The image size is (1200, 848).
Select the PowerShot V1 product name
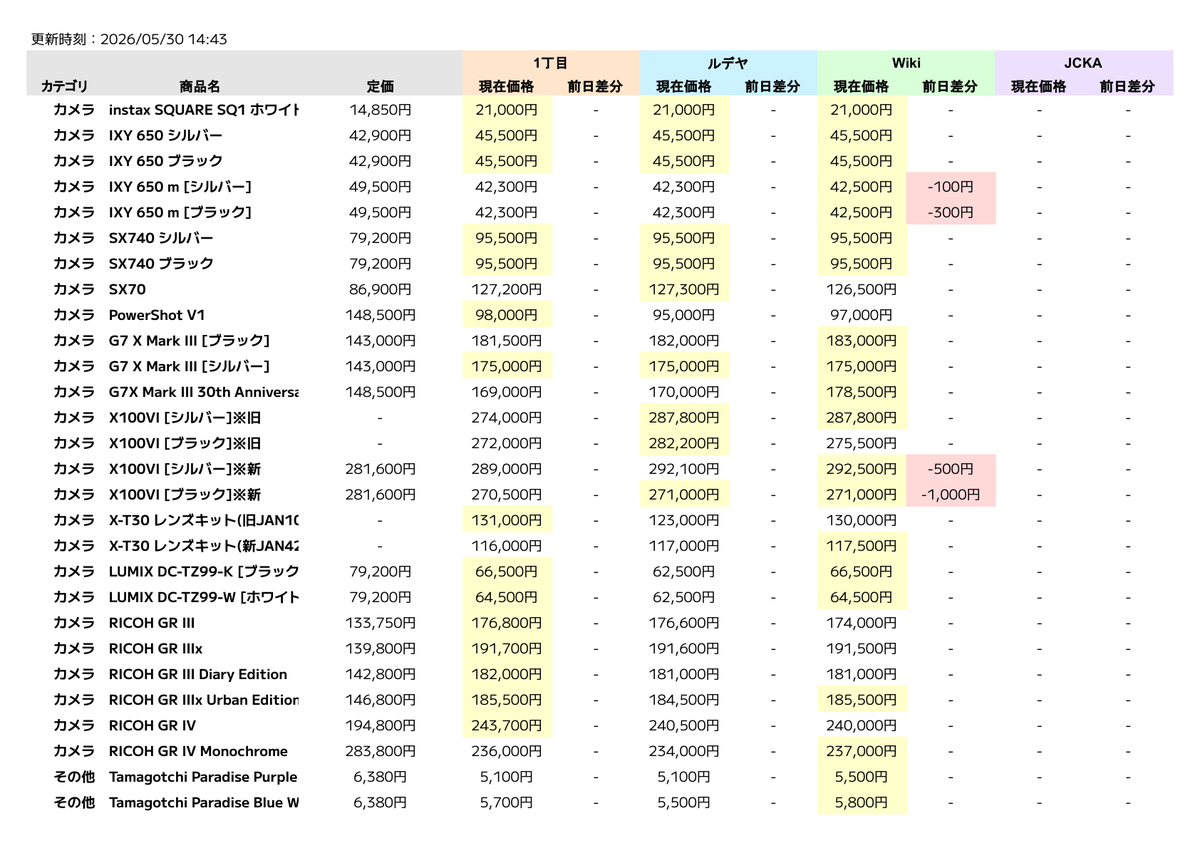[x=157, y=315]
